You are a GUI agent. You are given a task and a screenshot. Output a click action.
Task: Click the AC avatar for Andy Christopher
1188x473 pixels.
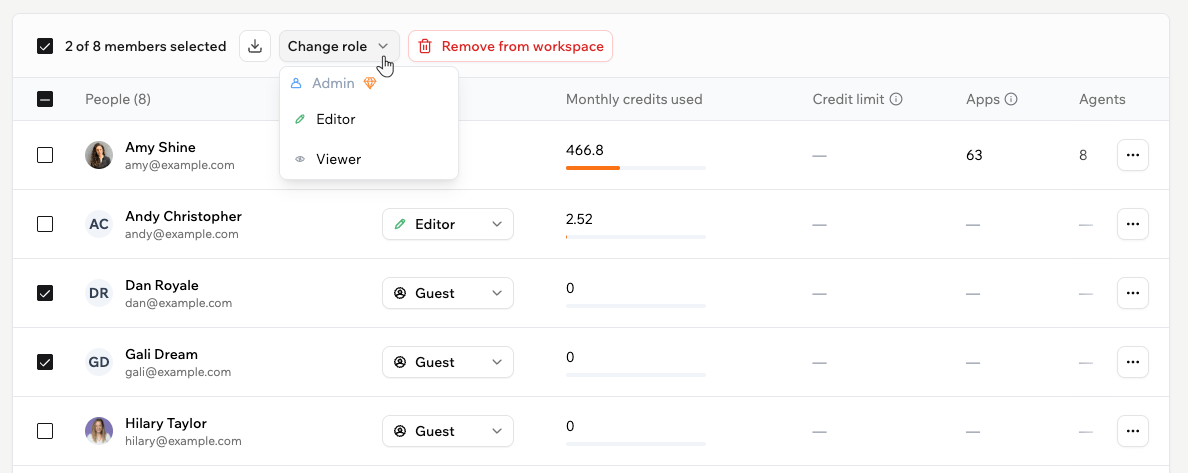pyautogui.click(x=99, y=224)
